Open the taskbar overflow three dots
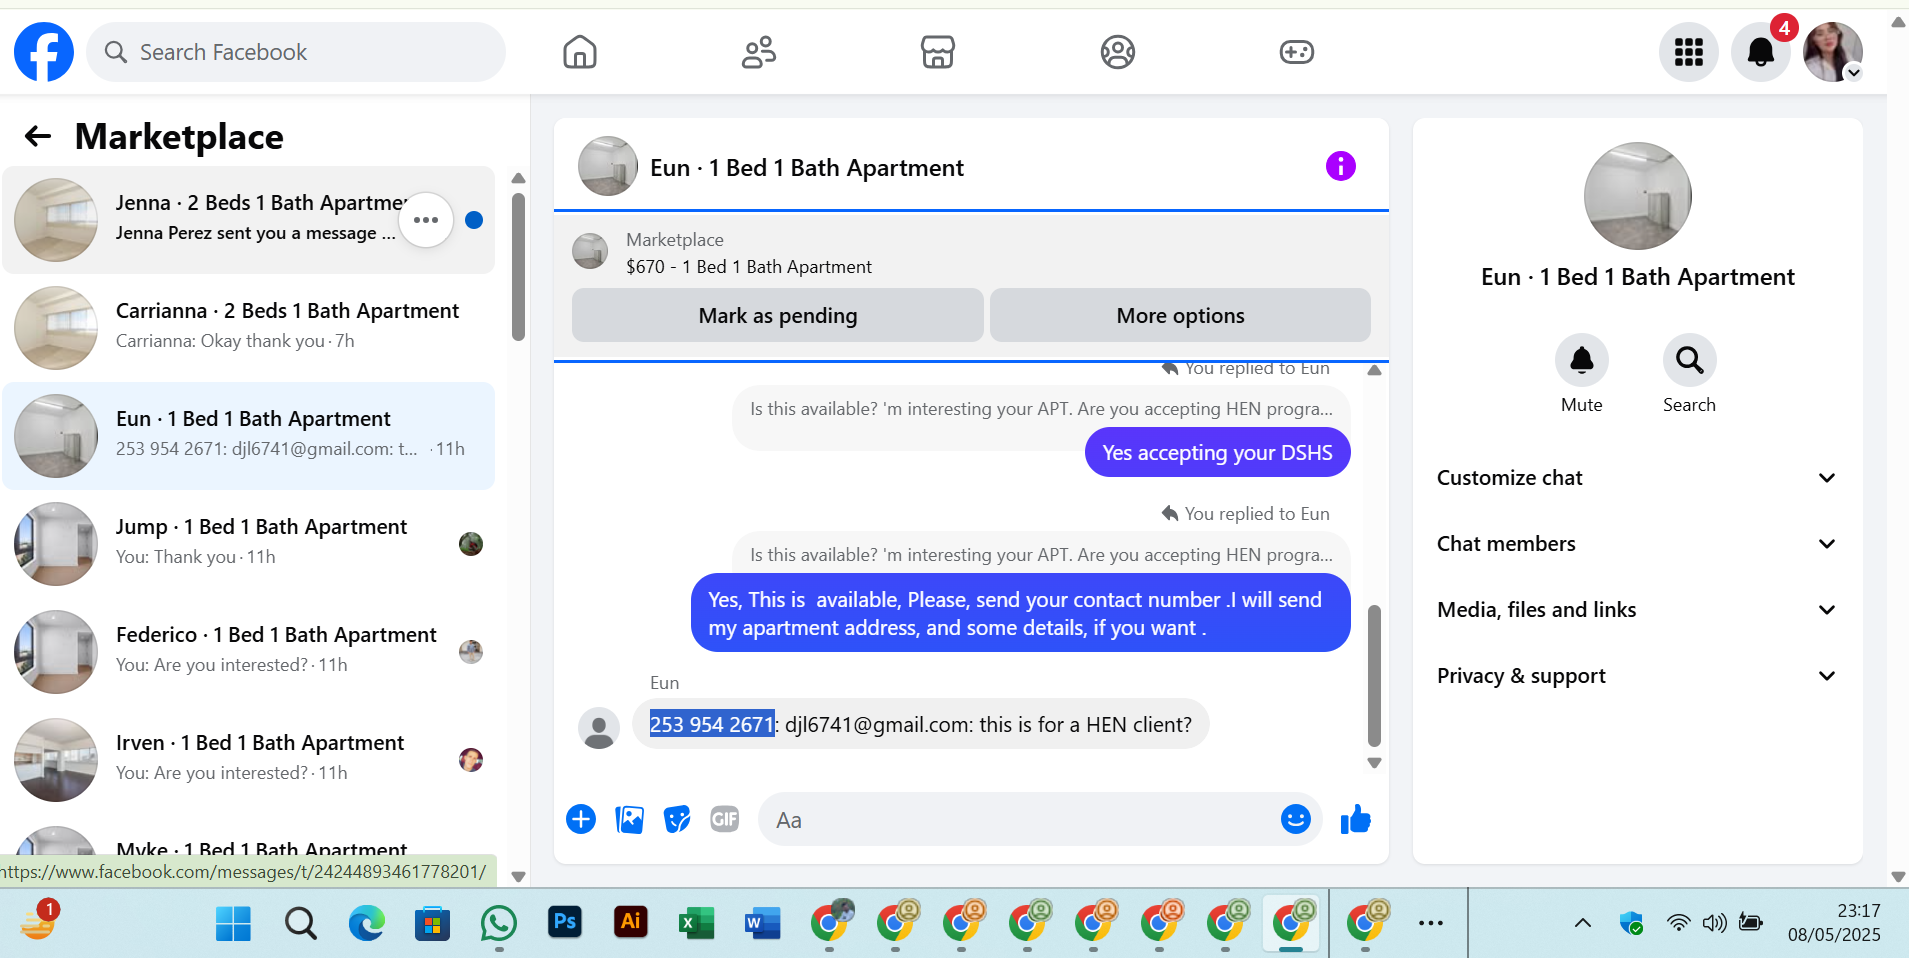Screen dimensions: 1909x958 click(x=1431, y=923)
